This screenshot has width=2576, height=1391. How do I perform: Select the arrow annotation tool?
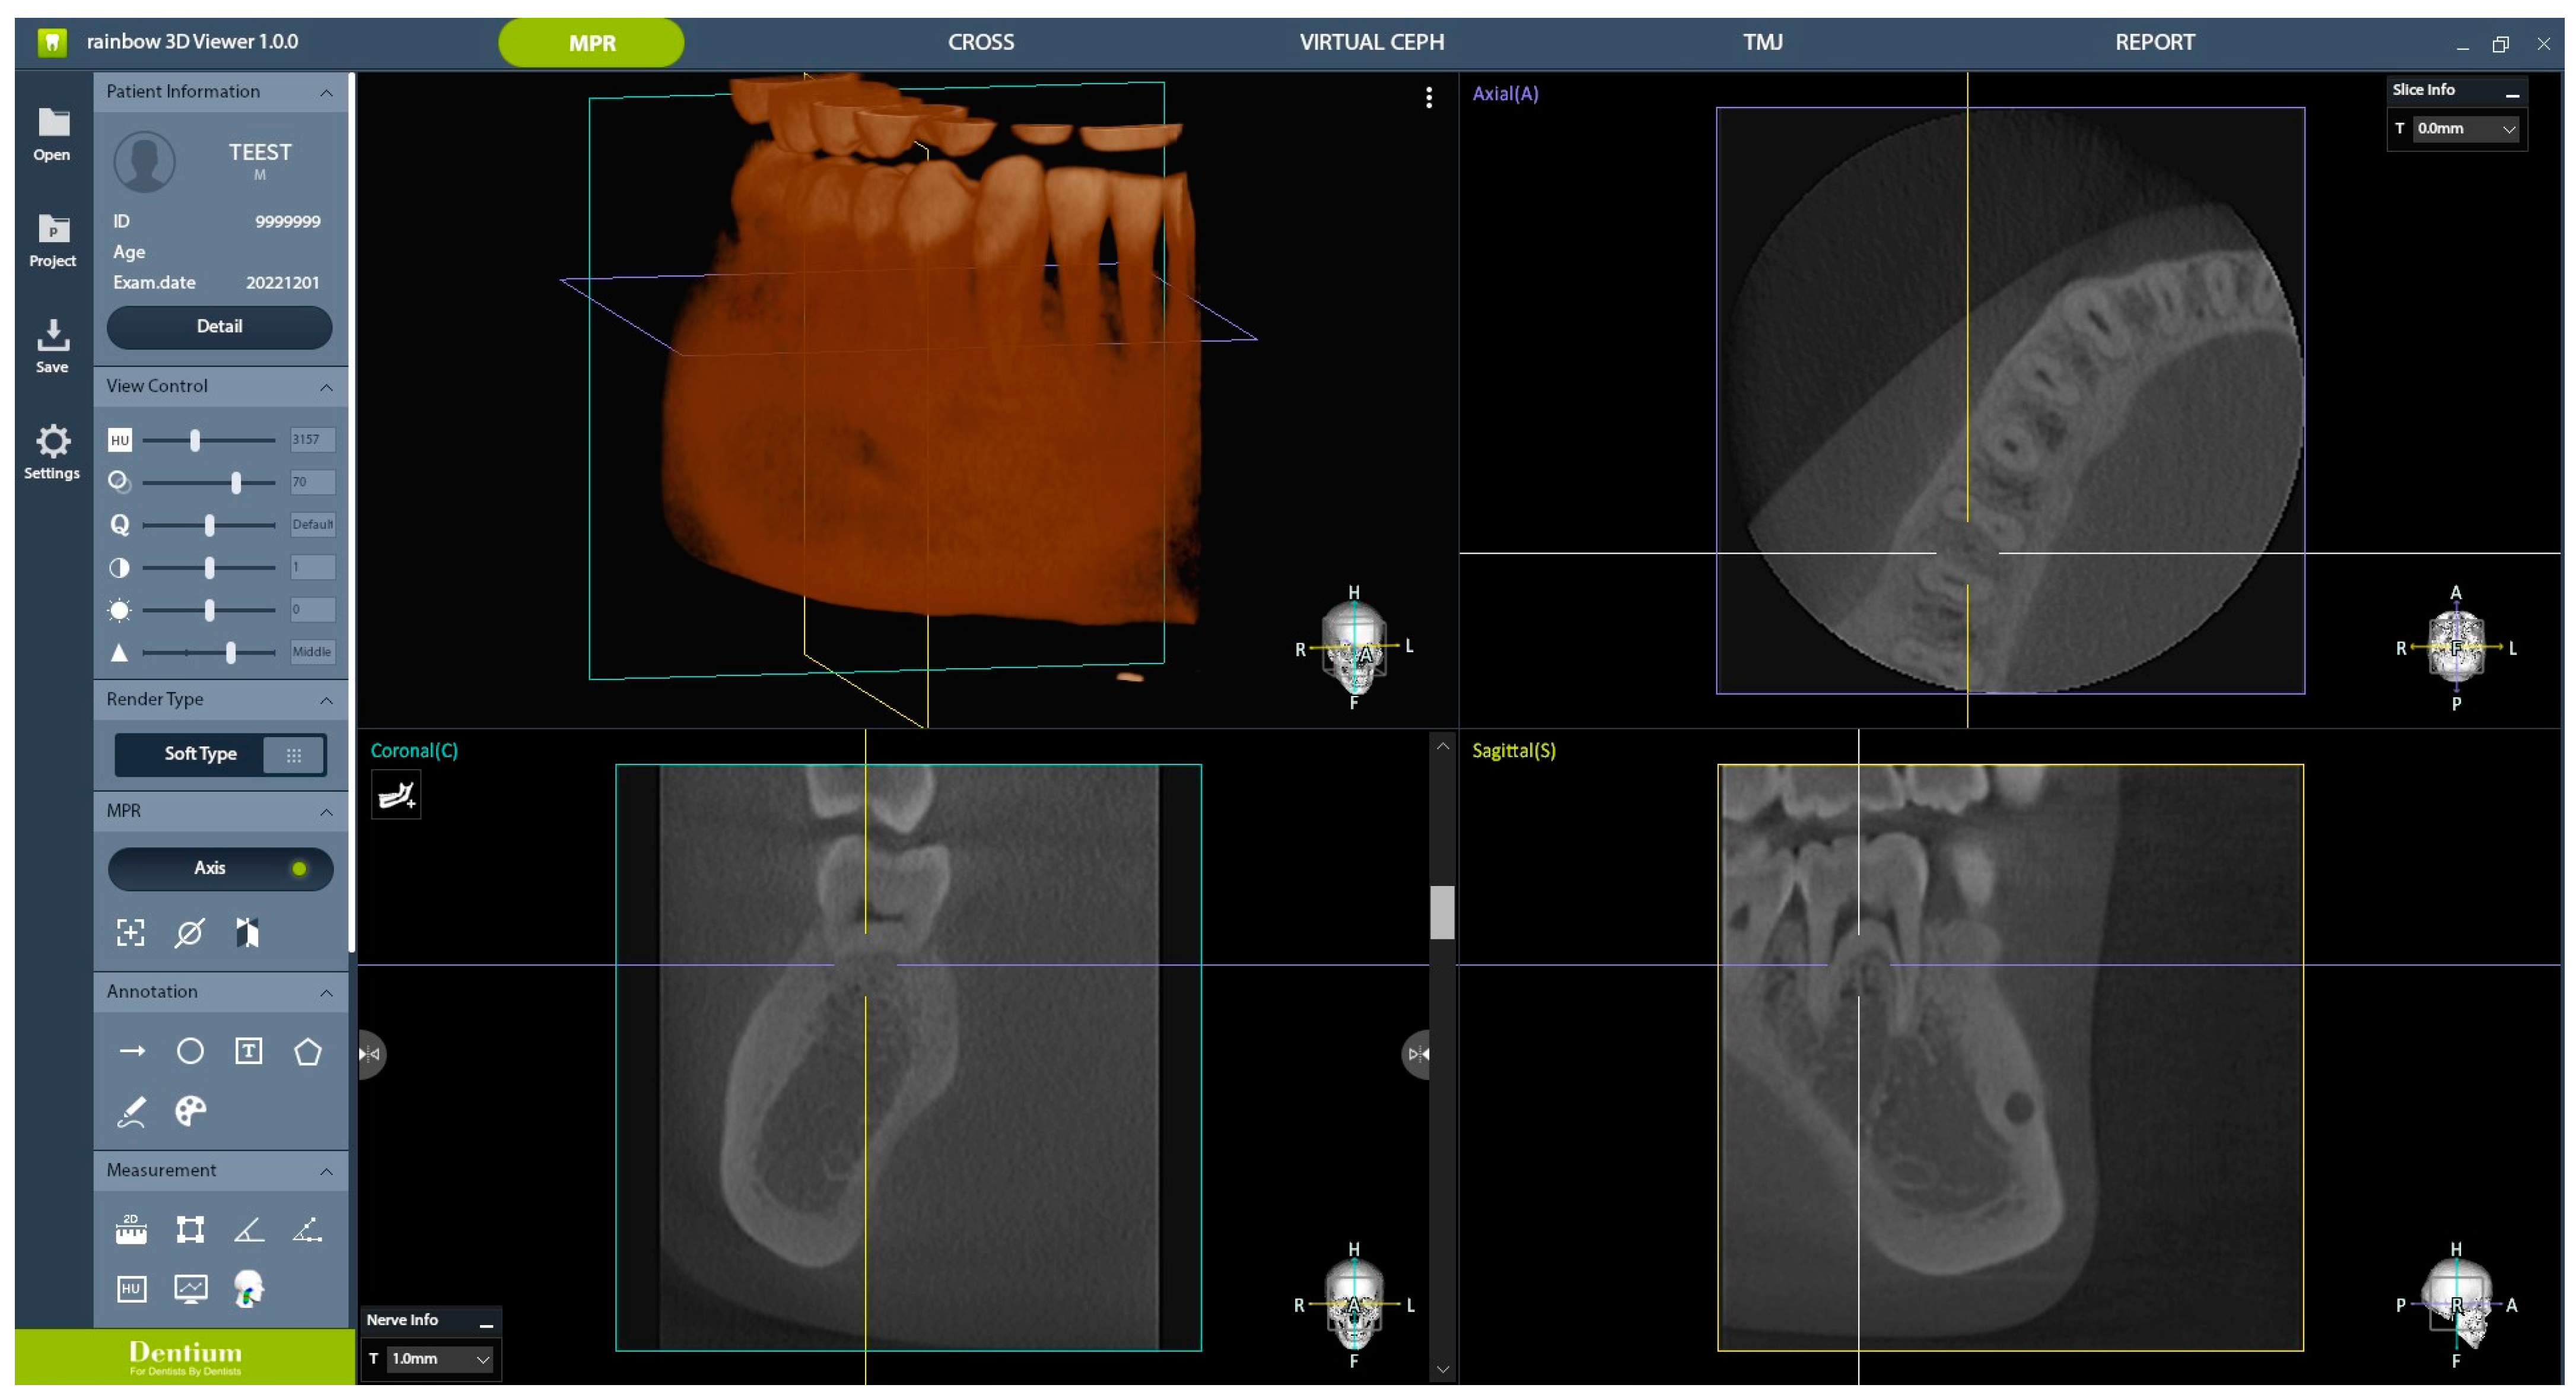(x=132, y=1051)
